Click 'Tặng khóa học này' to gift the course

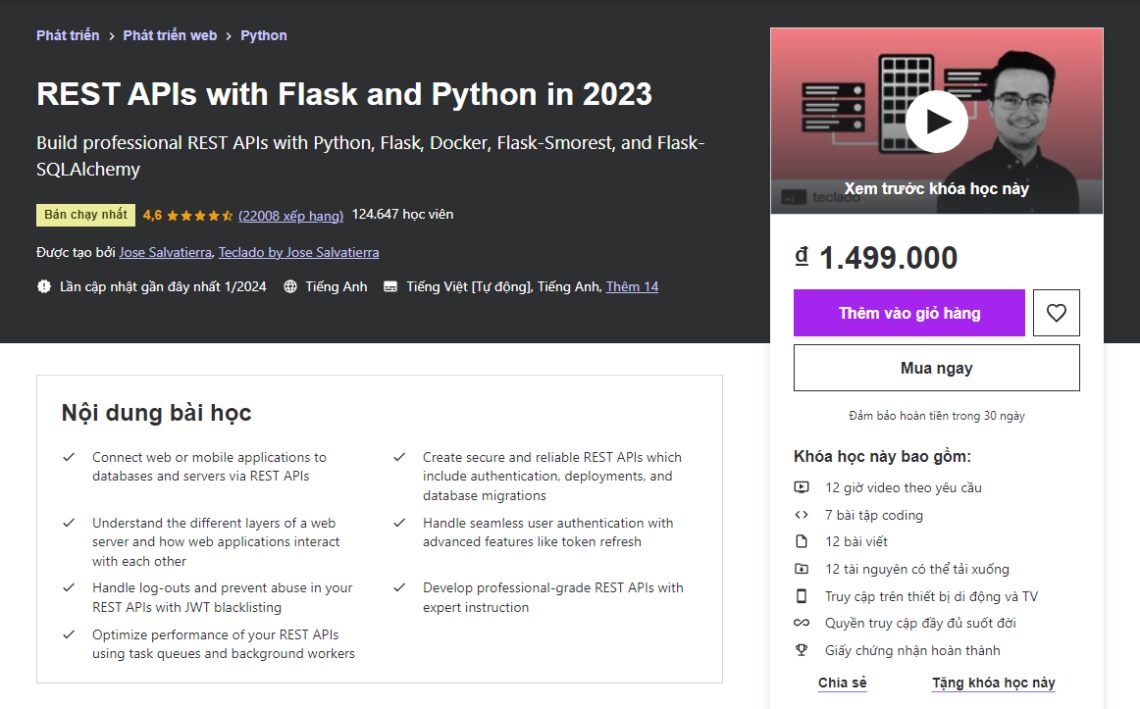tap(993, 683)
